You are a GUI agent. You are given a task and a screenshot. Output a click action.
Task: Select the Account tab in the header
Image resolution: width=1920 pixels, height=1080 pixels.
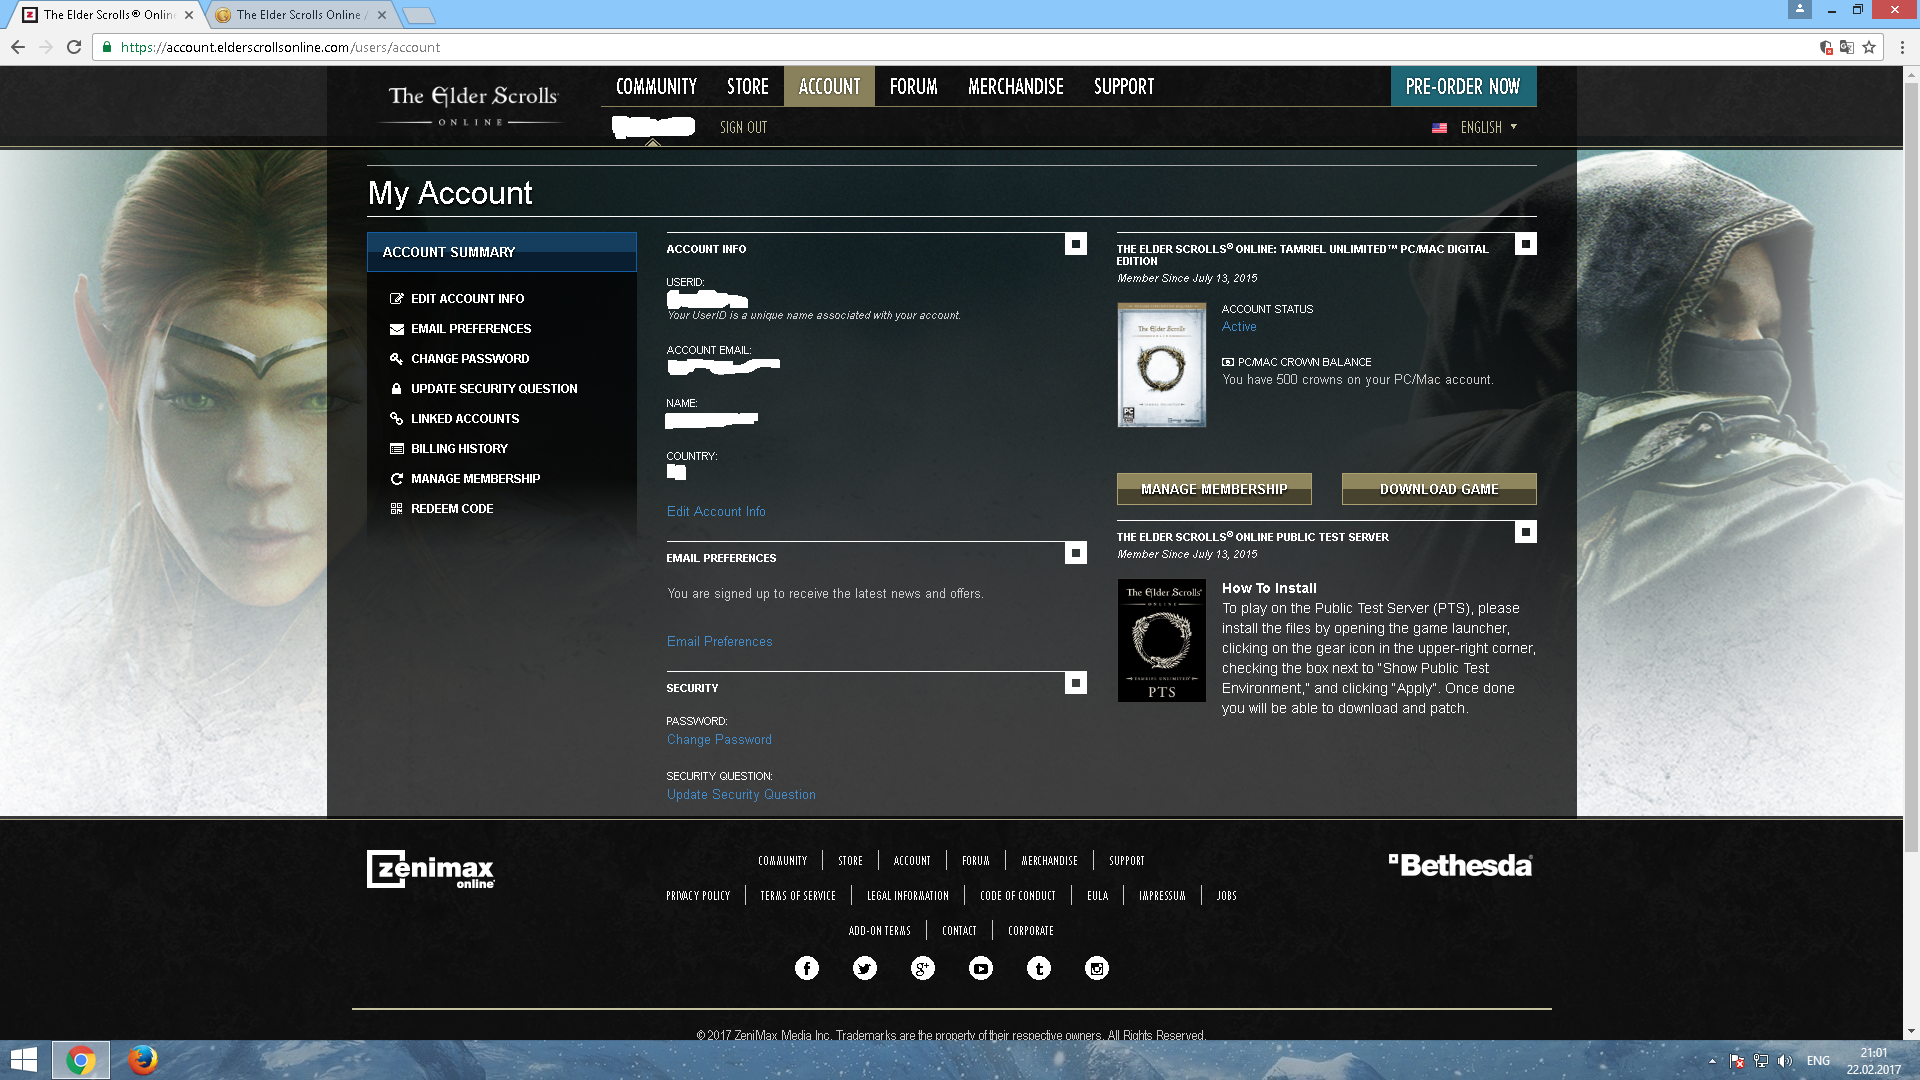(829, 87)
